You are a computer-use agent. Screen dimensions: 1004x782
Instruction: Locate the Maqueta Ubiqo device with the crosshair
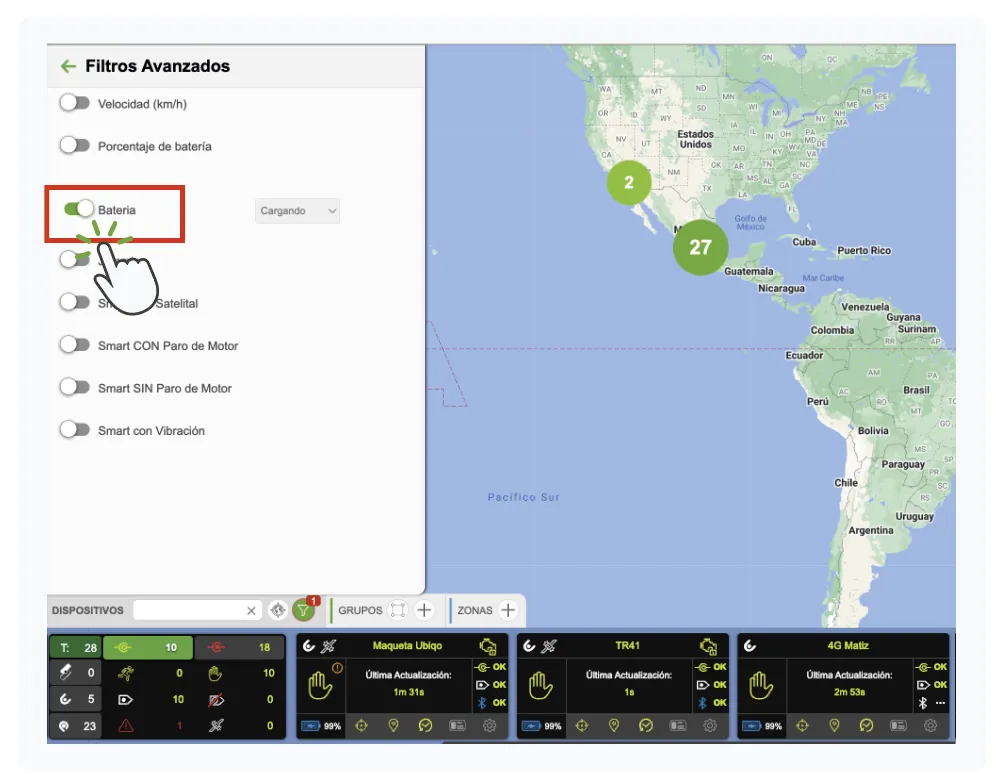pyautogui.click(x=361, y=726)
